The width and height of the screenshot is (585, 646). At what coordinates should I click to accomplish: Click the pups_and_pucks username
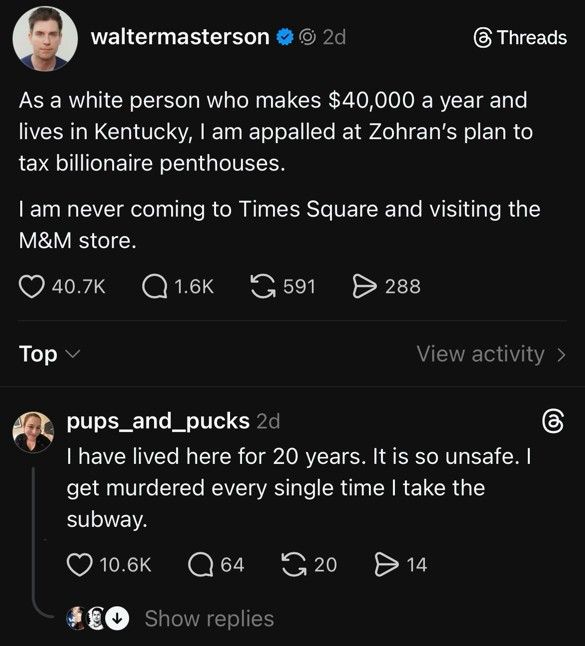158,421
